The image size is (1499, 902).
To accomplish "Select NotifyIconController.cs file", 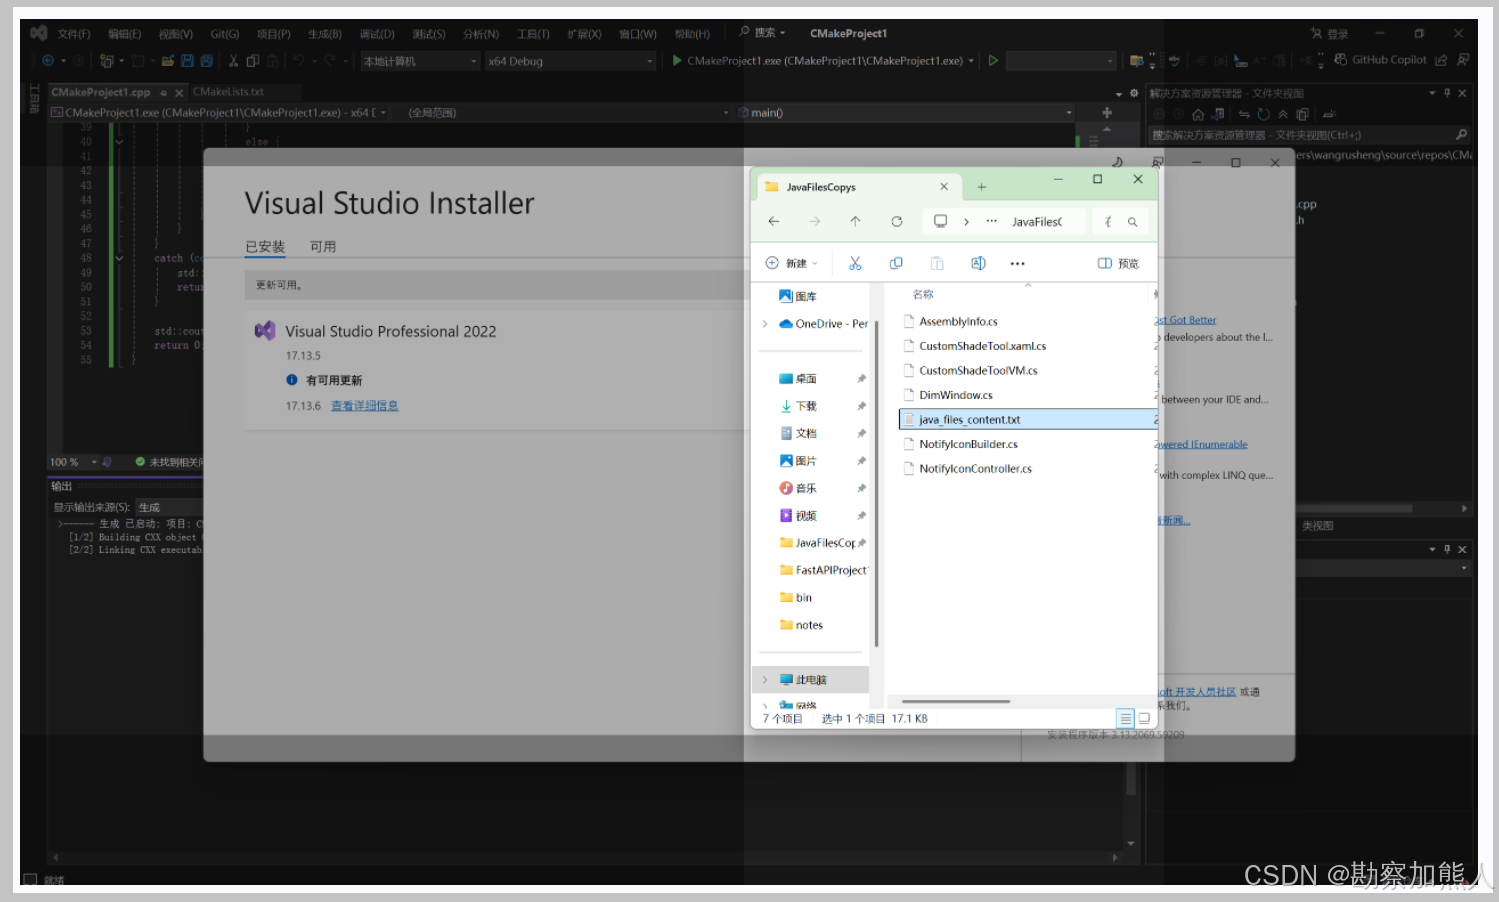I will click(975, 469).
